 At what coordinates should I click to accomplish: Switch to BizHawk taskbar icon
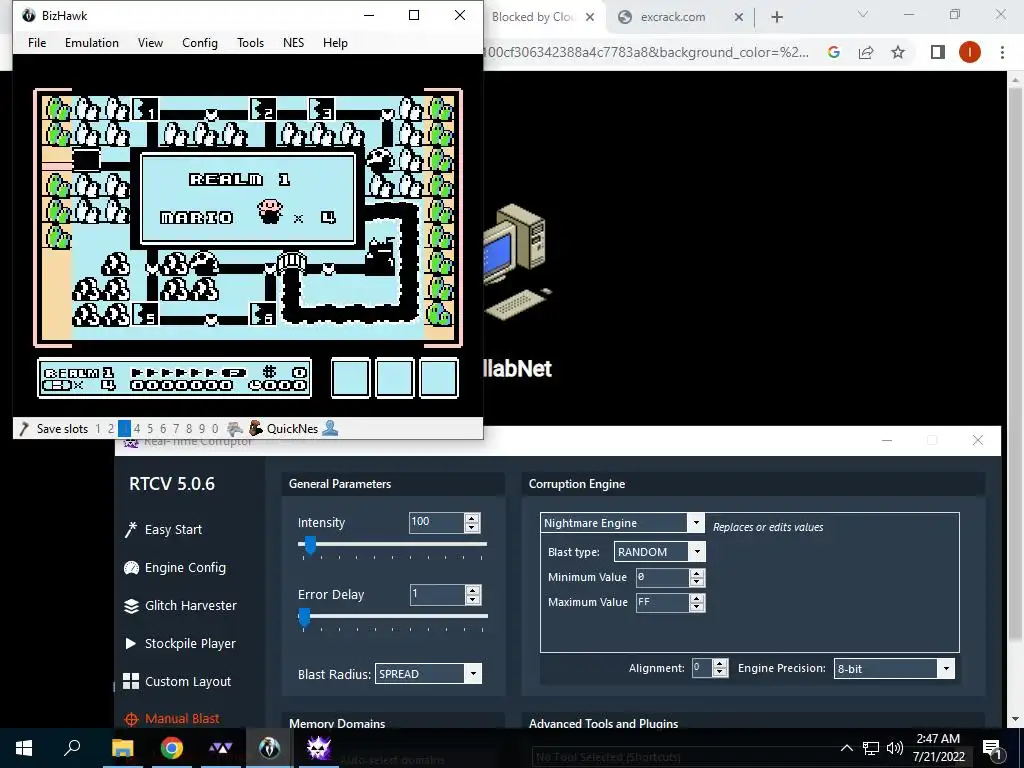click(x=270, y=748)
